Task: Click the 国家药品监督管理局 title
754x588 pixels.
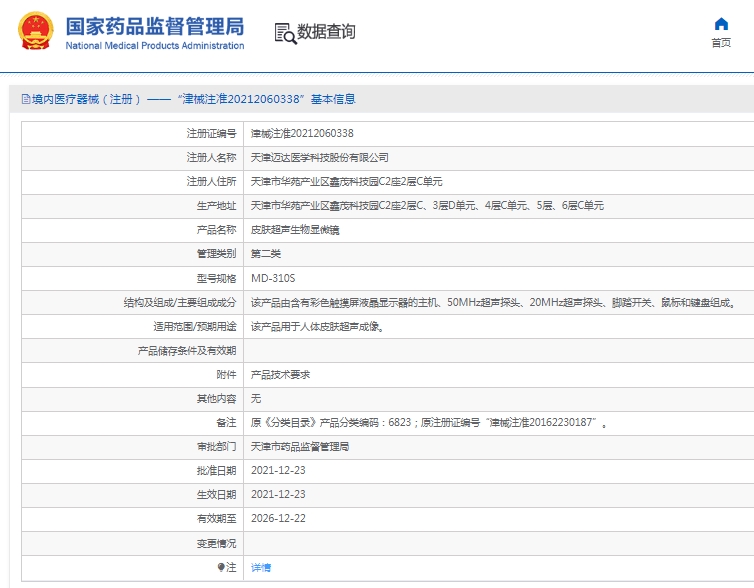Action: [x=155, y=26]
